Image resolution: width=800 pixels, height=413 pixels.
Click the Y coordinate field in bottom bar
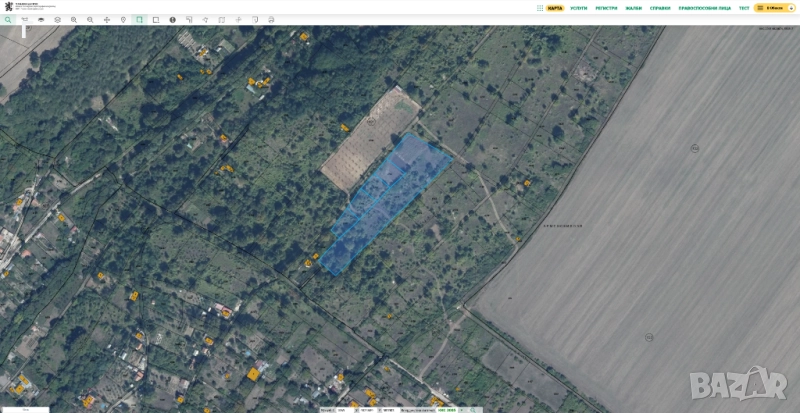coord(391,410)
